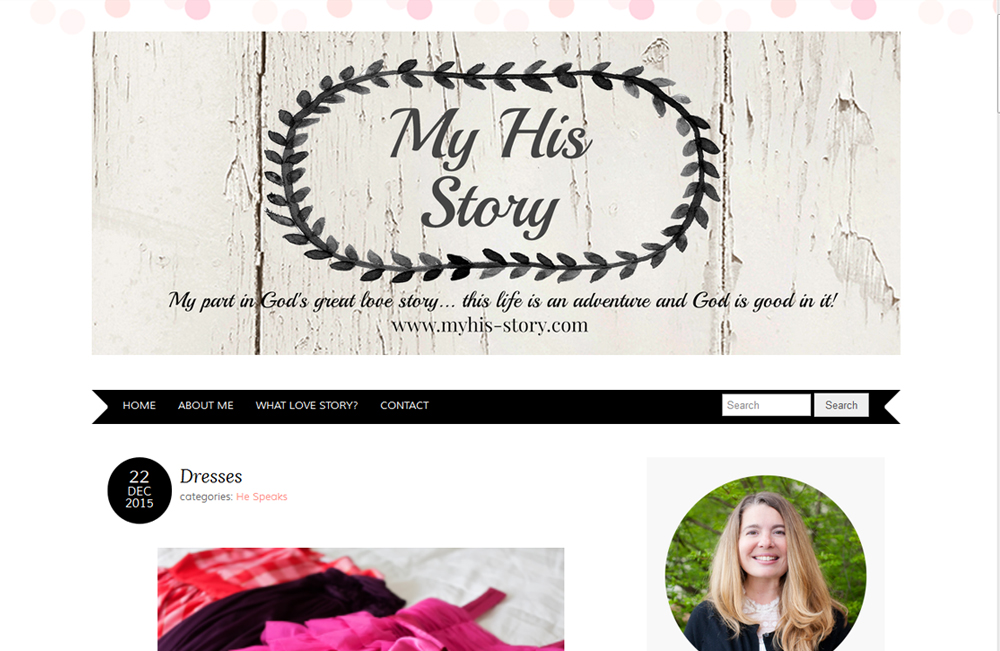Open the He Speaks category link
The image size is (1000, 651).
[x=261, y=497]
